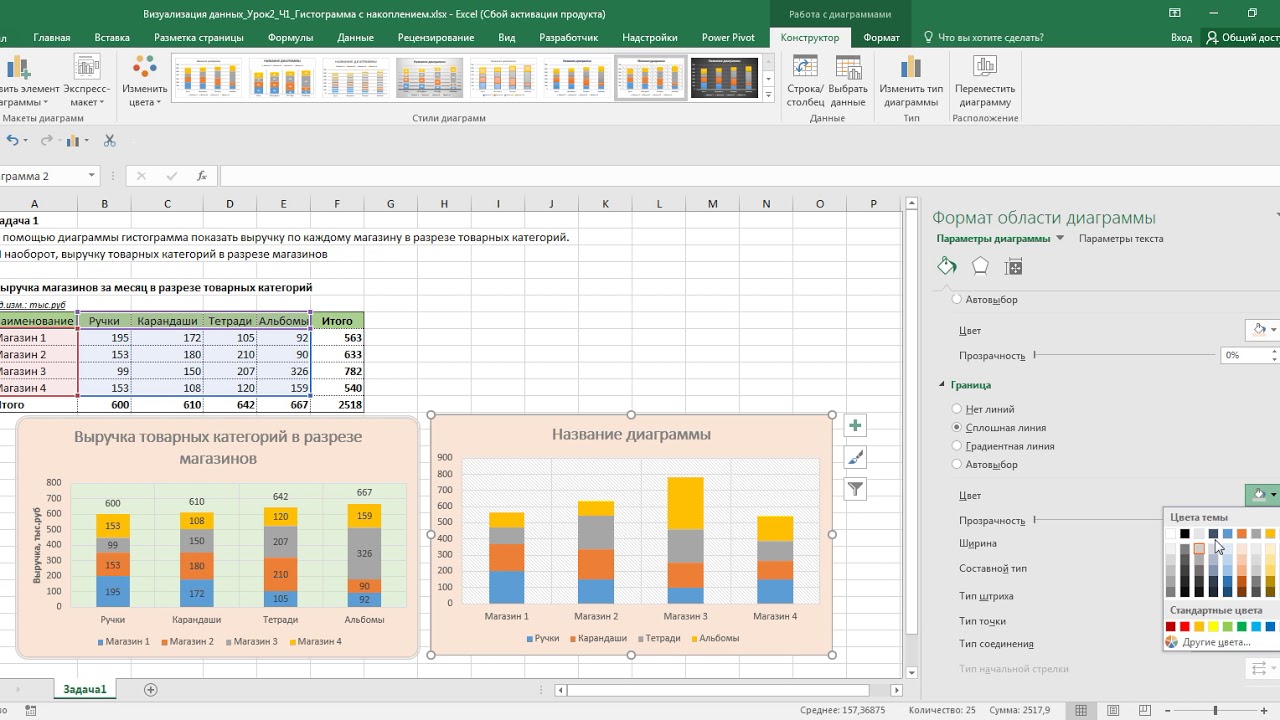Open Chart Styles brush button beside chart
1280x720 pixels.
coord(855,458)
